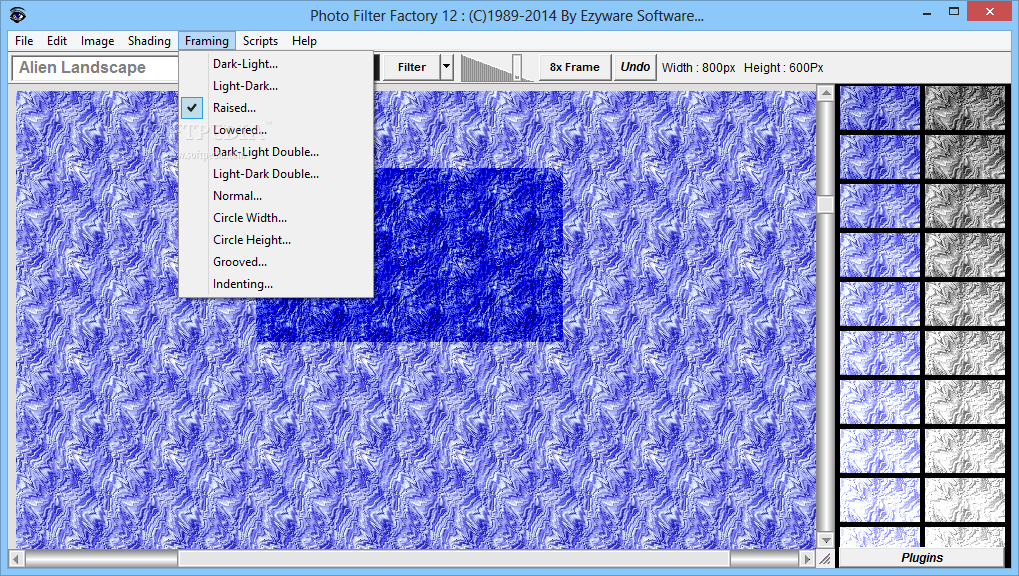Choose Indenting... framing option
1019x576 pixels.
click(x=276, y=284)
